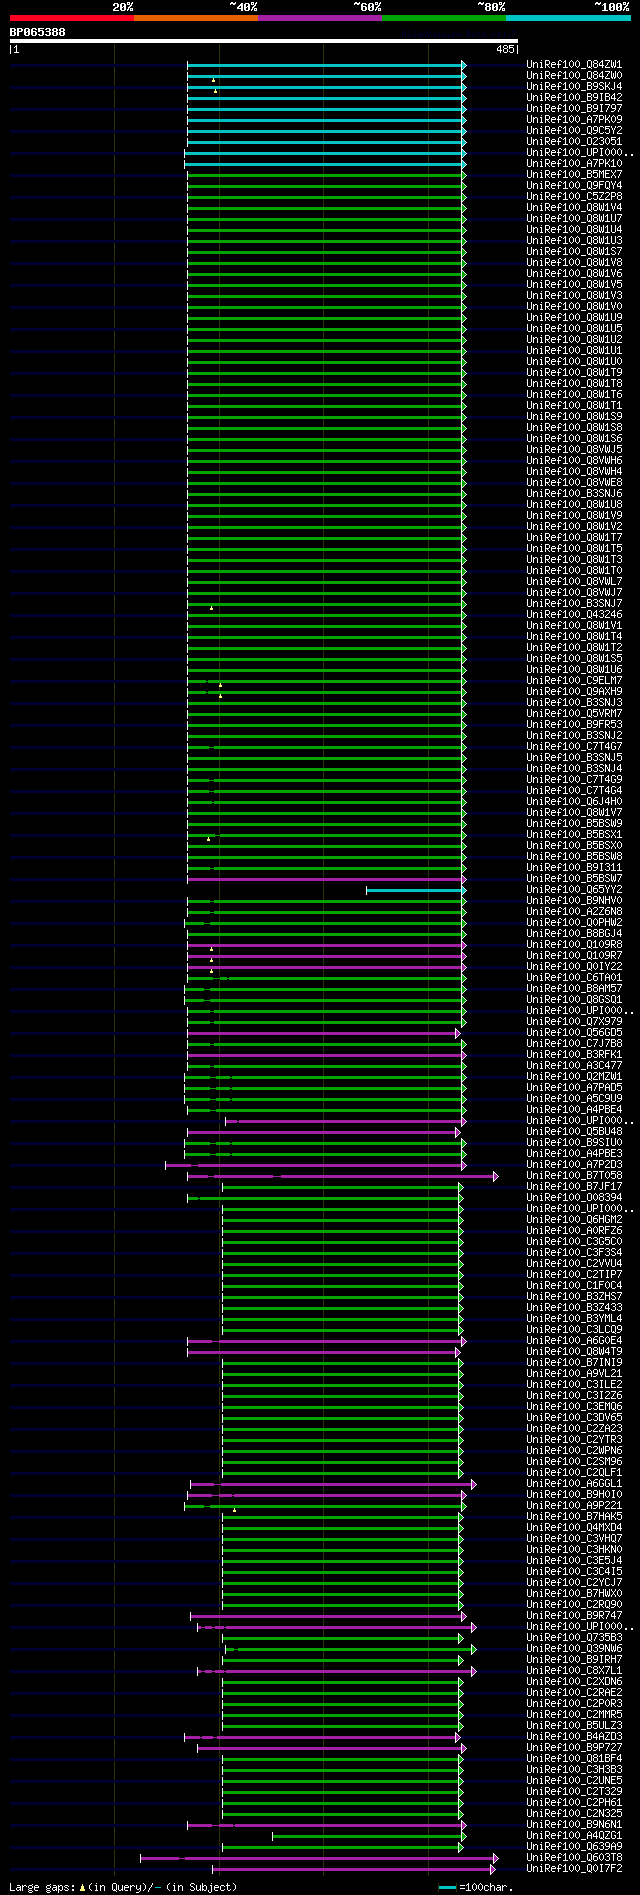Viewport: 640px width, 1895px height.
Task: Select the UniRef100_Q81BF4 entry
Action: coord(574,1759)
